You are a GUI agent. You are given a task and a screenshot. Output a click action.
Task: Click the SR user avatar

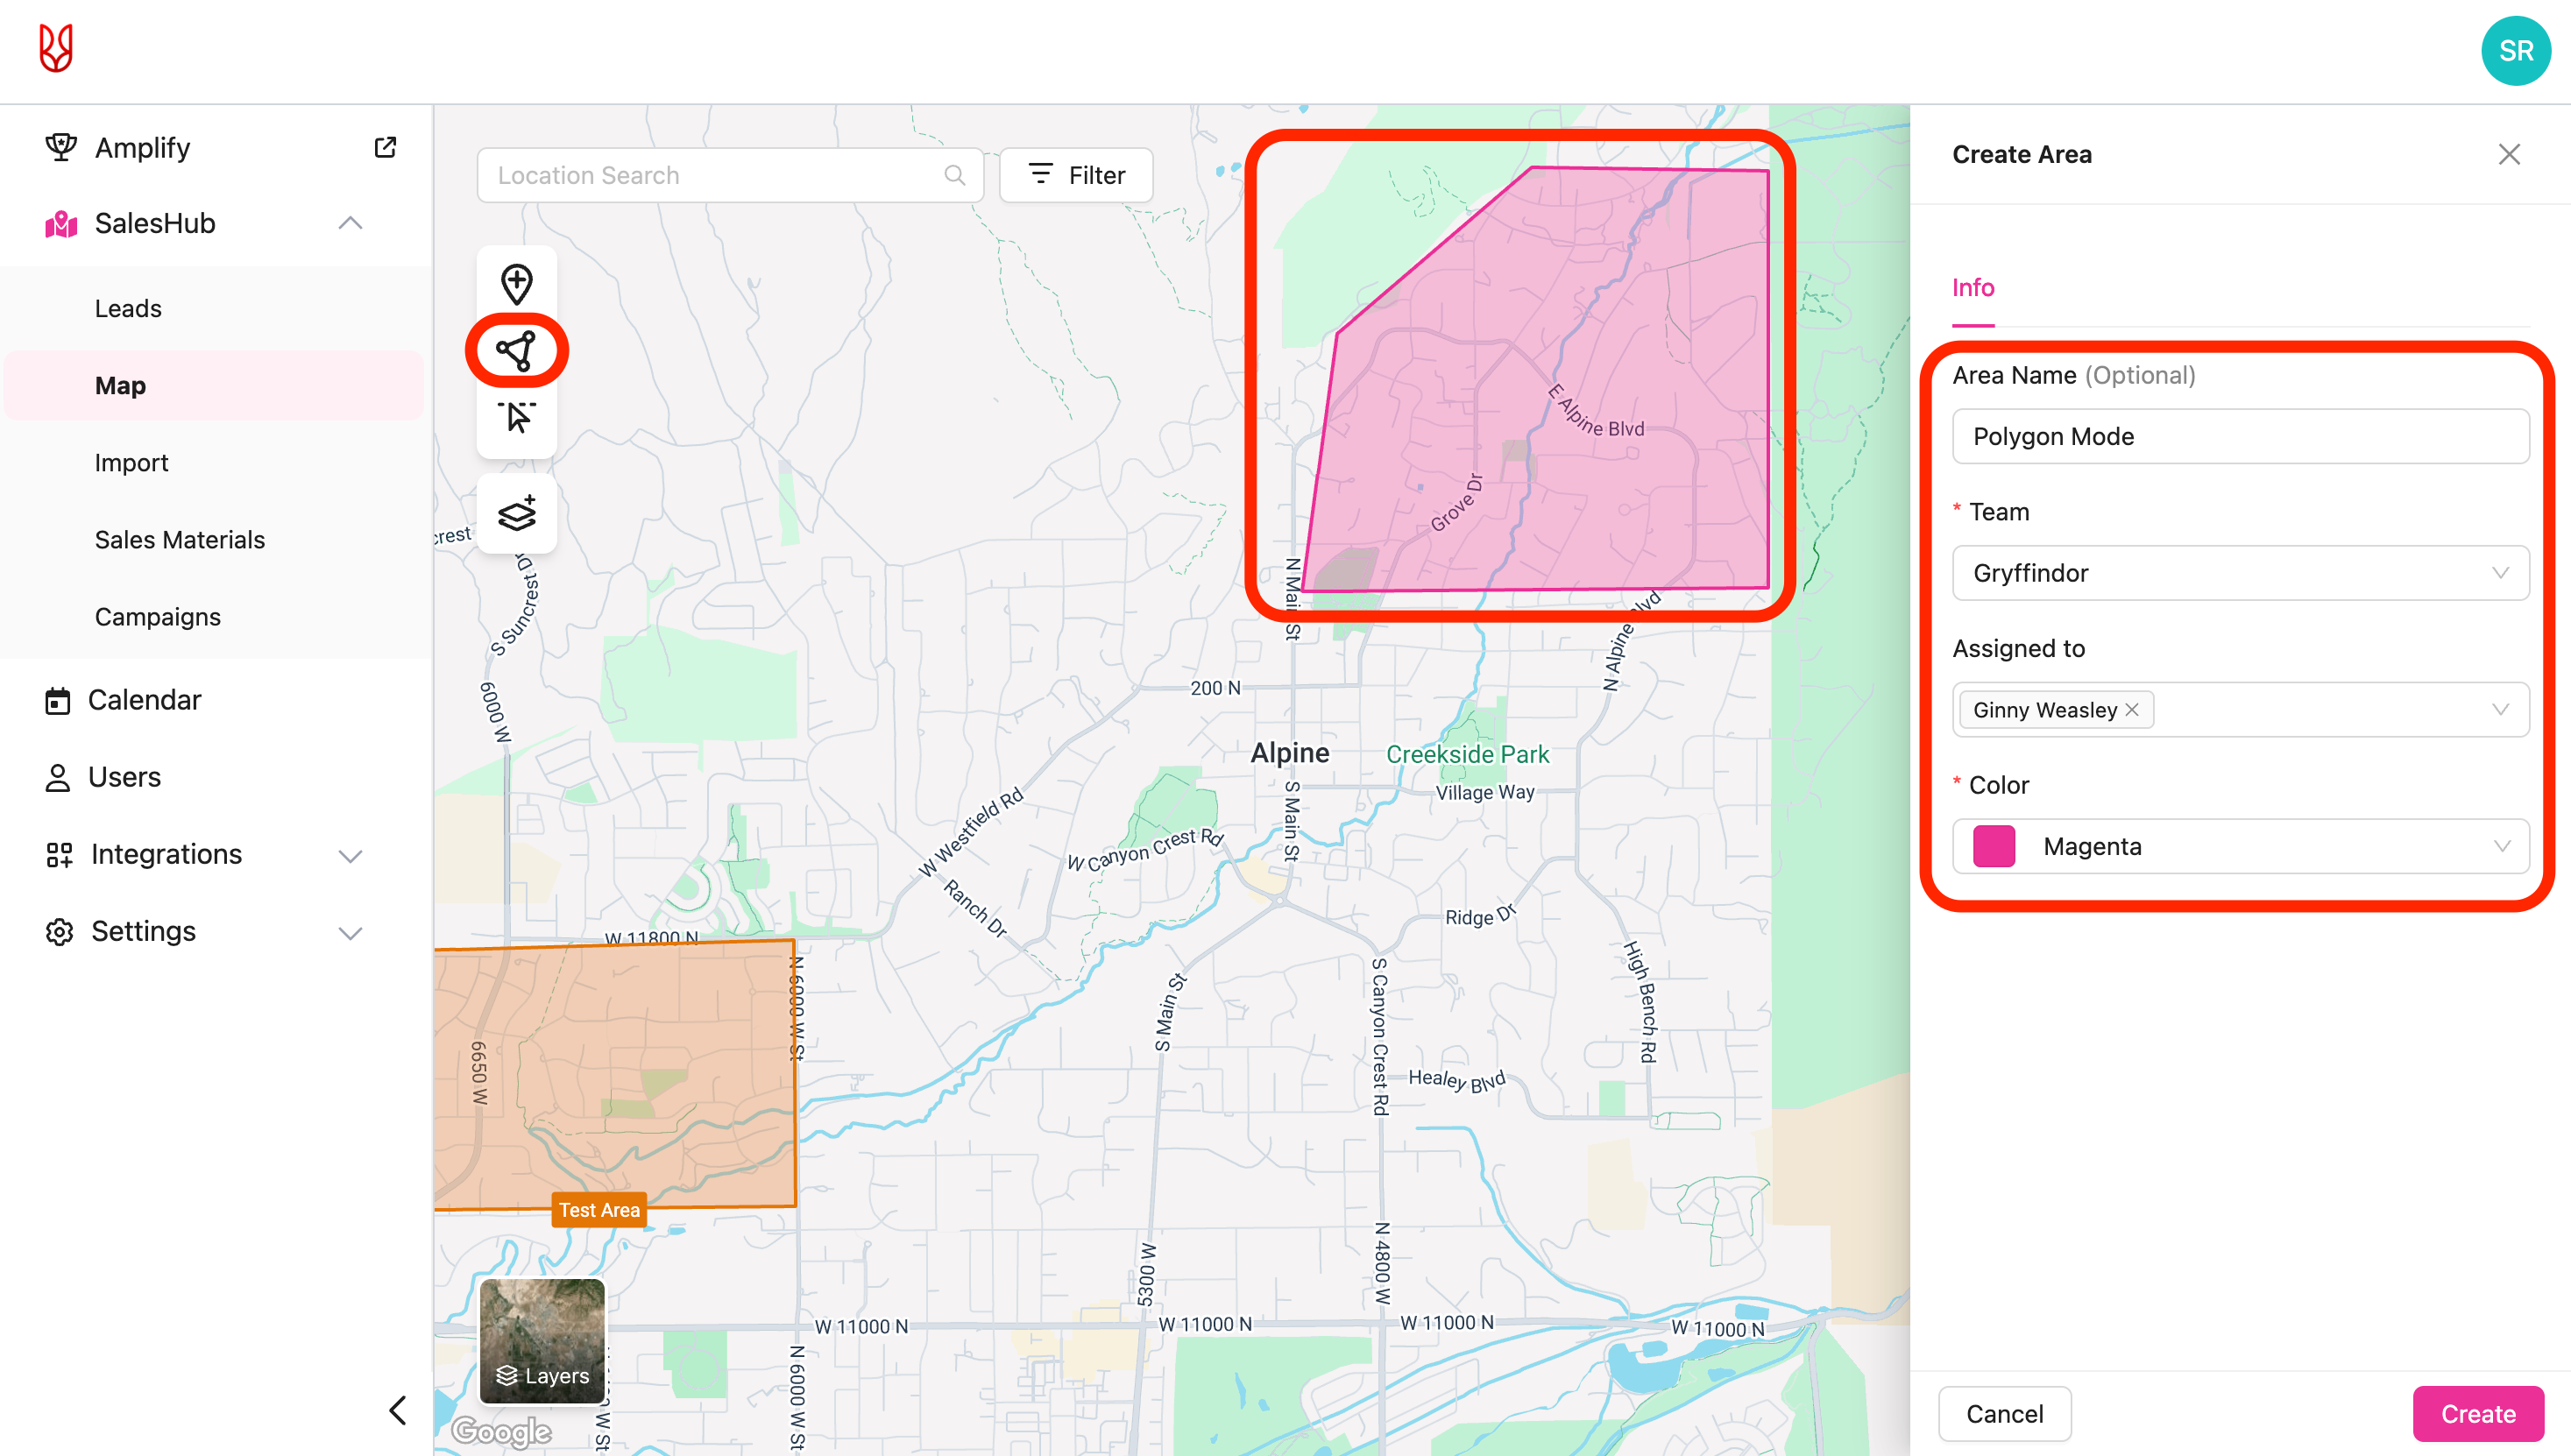[x=2515, y=50]
